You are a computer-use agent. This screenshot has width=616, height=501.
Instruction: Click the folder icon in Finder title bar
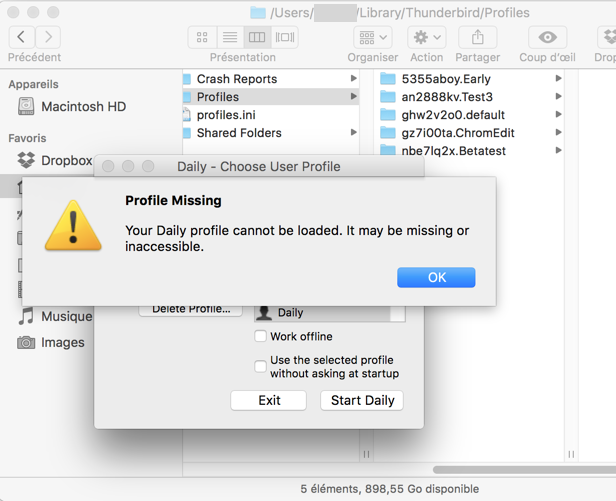pyautogui.click(x=258, y=13)
